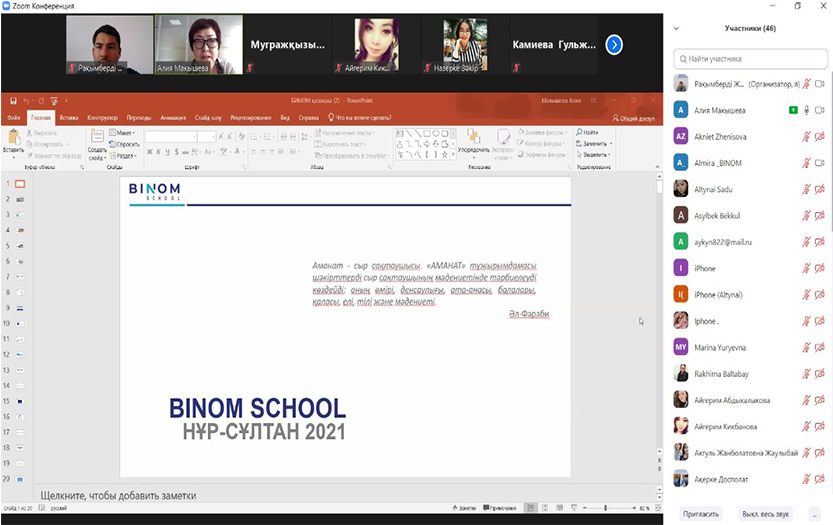Collapse the Участники panel with the chevron
This screenshot has height=525, width=833.
pyautogui.click(x=676, y=29)
